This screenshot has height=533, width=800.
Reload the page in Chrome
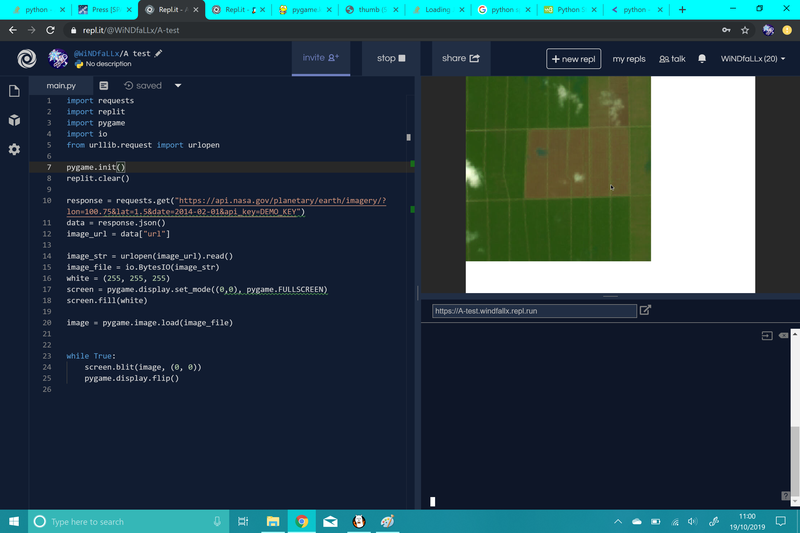coord(50,30)
